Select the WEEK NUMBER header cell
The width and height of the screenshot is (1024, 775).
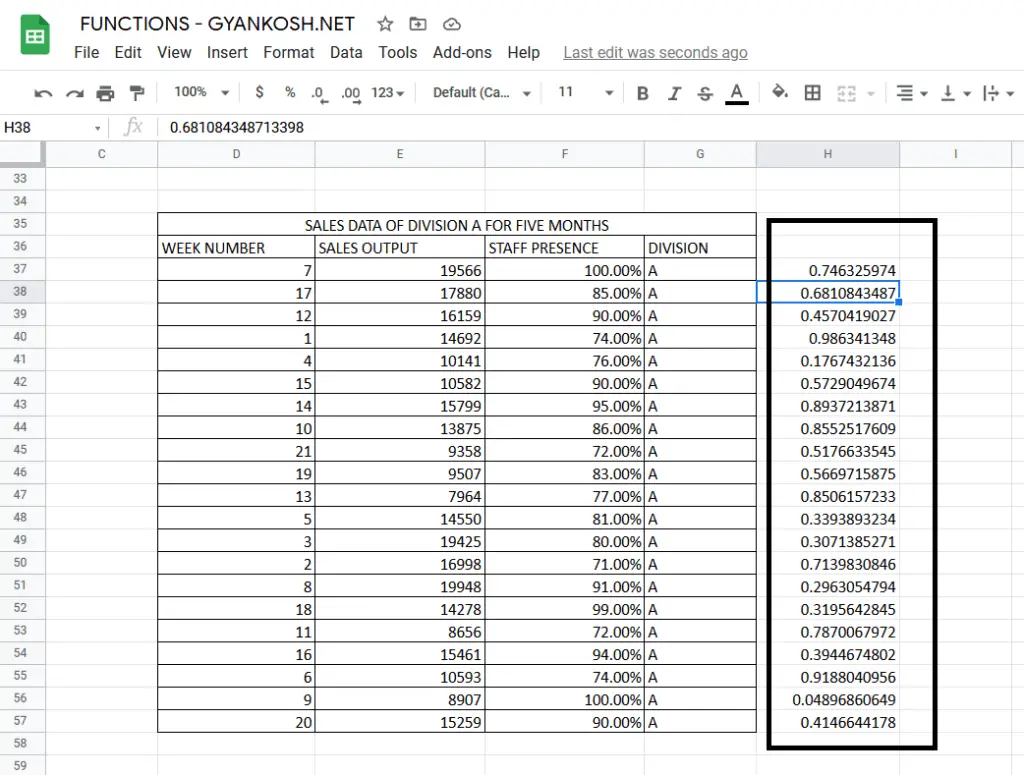tap(236, 247)
